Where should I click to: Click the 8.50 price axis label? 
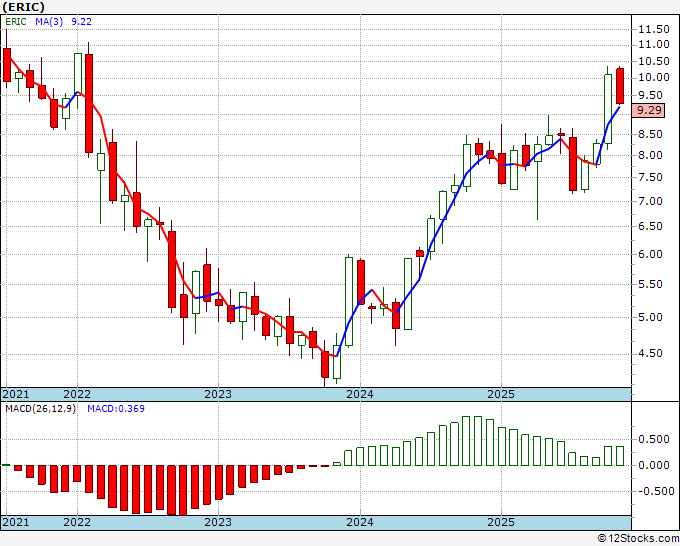[651, 134]
